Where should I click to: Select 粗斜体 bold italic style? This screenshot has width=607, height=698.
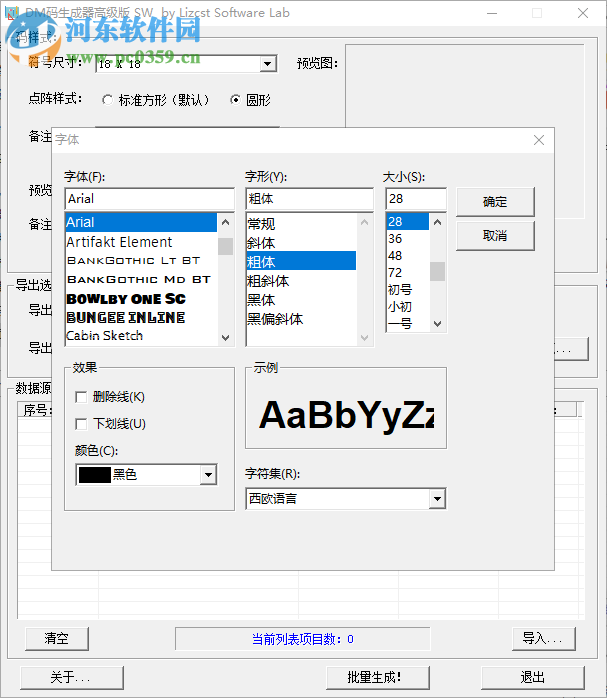tap(301, 281)
